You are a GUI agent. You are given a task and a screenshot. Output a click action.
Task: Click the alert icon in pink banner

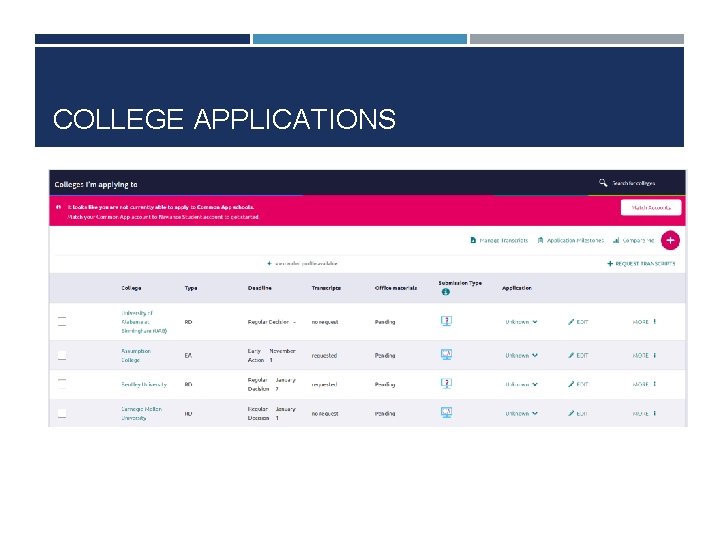point(58,207)
